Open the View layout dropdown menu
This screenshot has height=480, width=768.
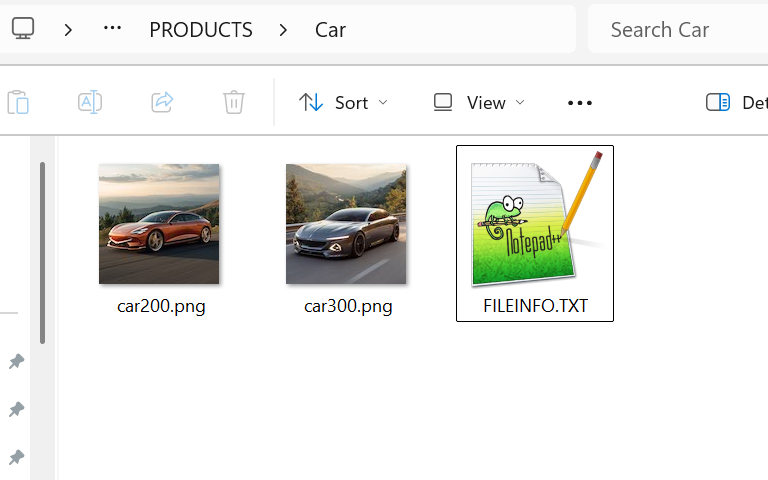coord(479,102)
